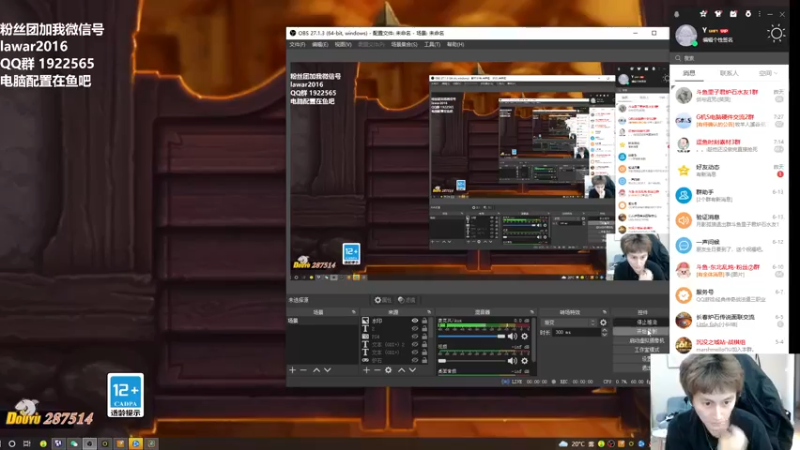Open Task View on the Windows taskbar
Screen dimensions: 800x450
click(x=27, y=444)
